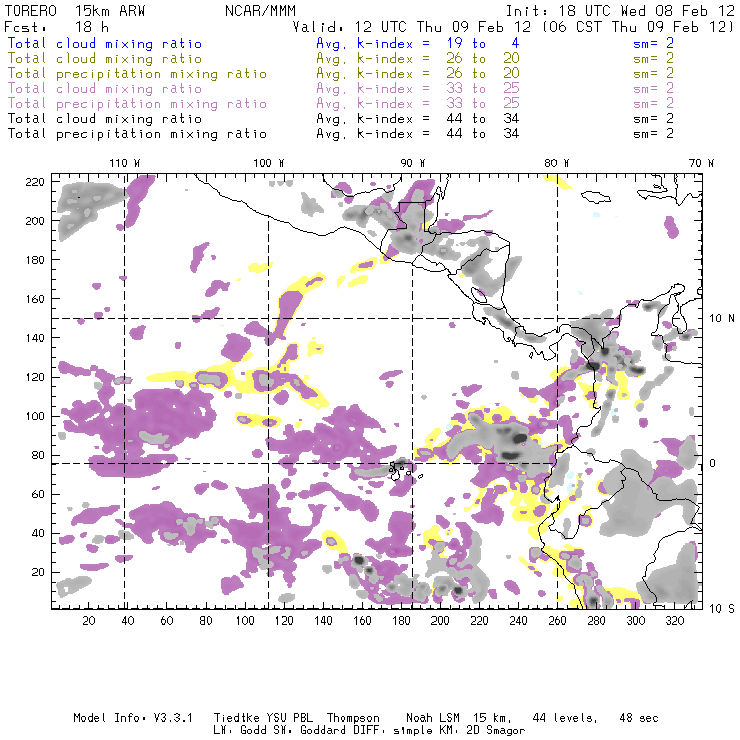Image resolution: width=740 pixels, height=740 pixels.
Task: Click the "90 W" longitude label
Action: pyautogui.click(x=413, y=163)
